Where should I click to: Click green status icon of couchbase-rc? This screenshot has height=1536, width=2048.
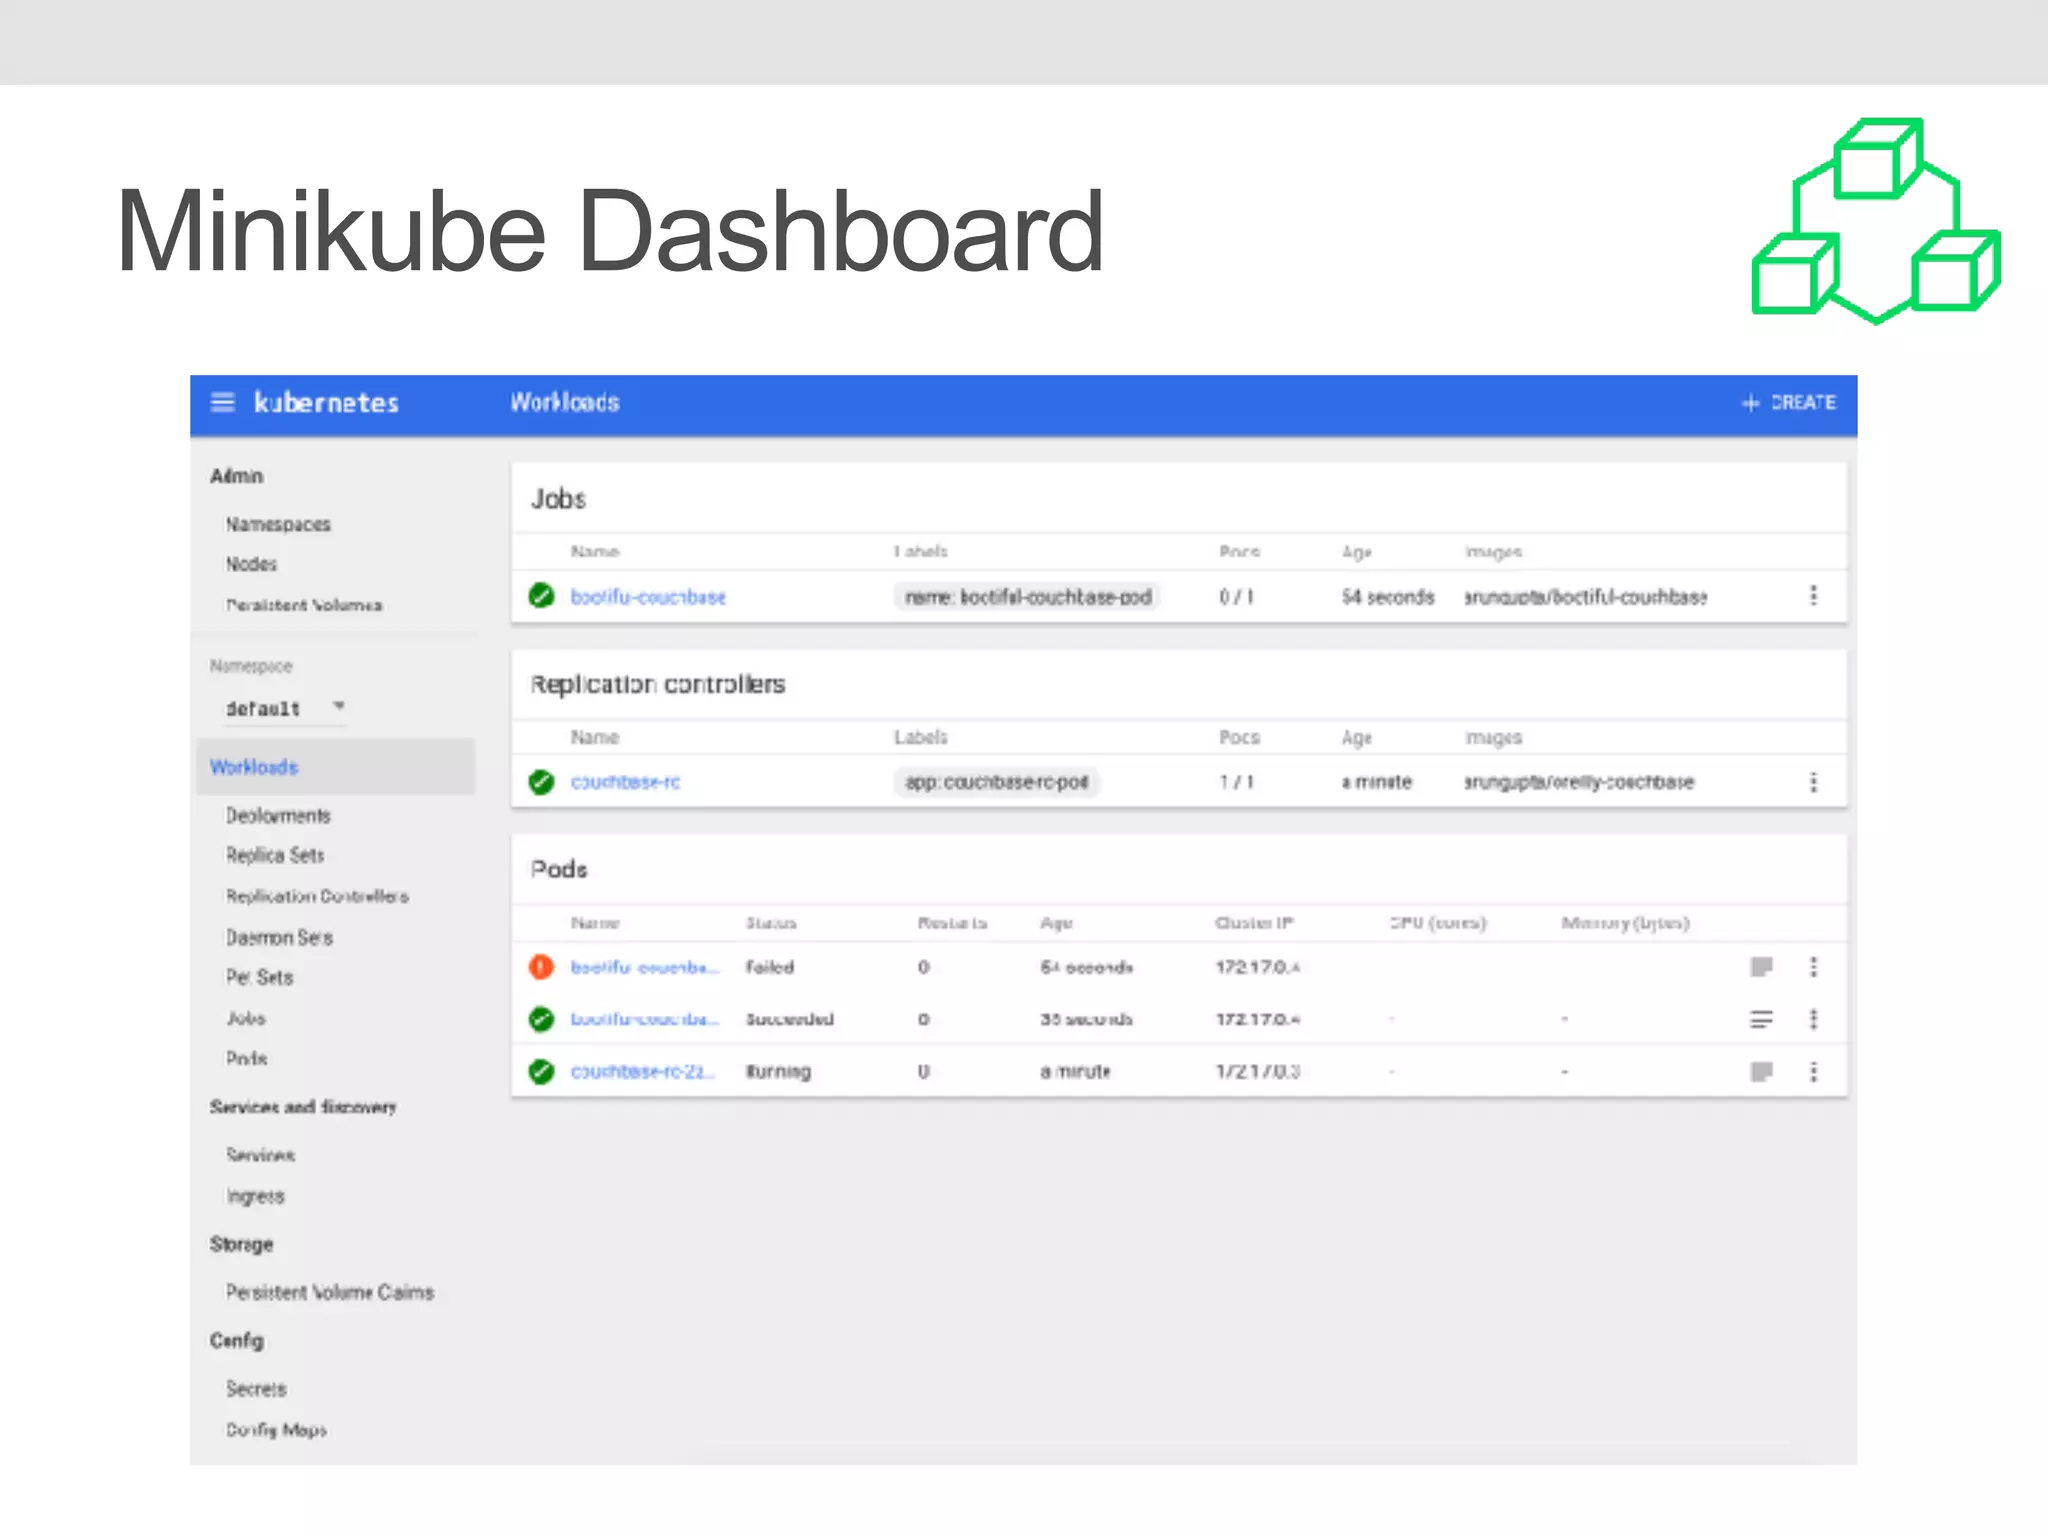tap(541, 782)
